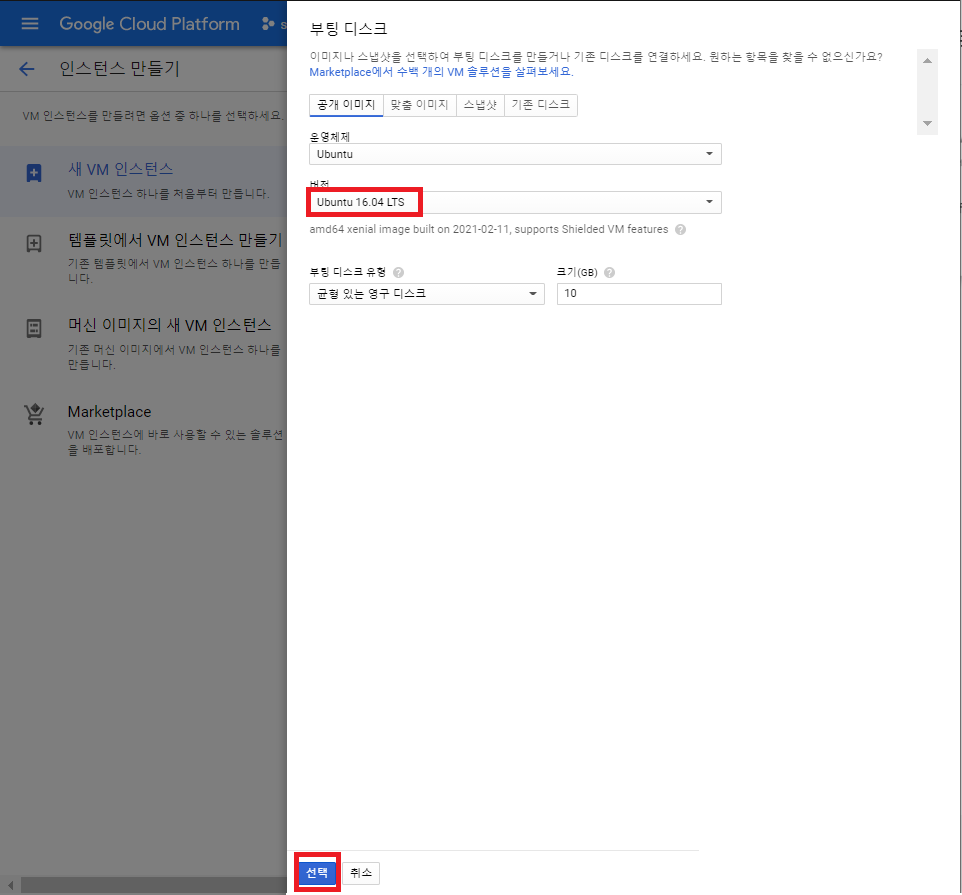Select 새 VM 인스턴스 option
This screenshot has height=895, width=962.
click(143, 181)
